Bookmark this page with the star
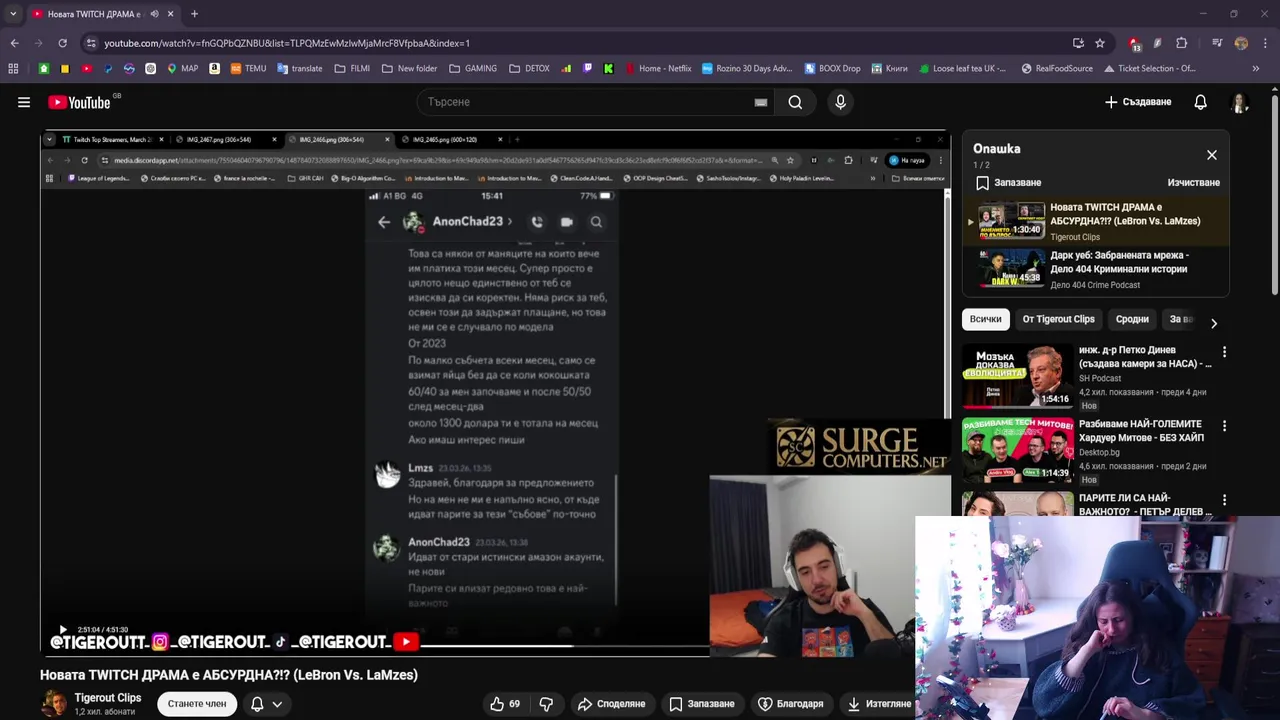 click(x=1100, y=43)
